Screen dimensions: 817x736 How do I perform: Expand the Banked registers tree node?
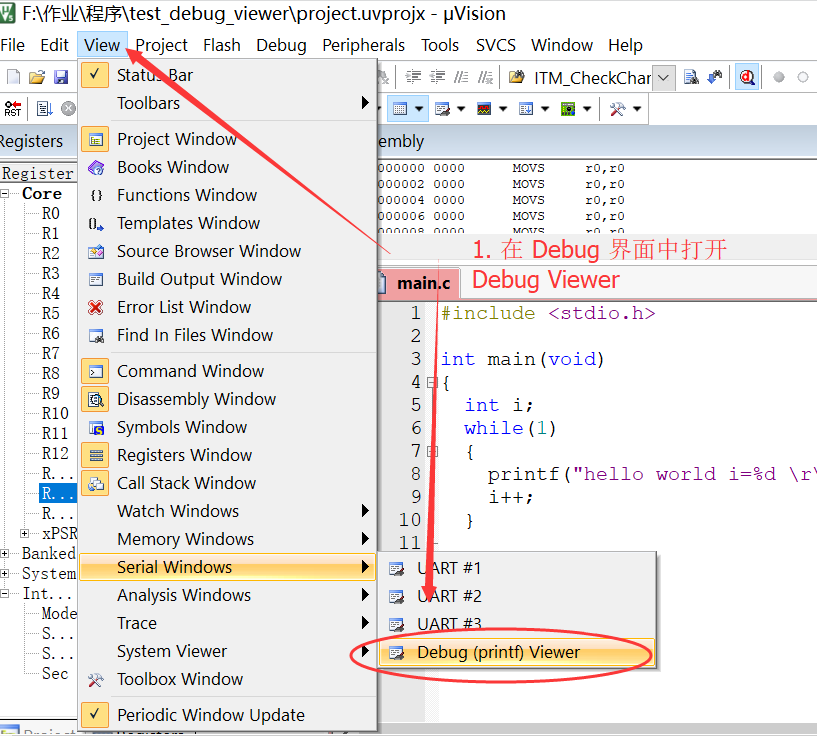point(5,553)
